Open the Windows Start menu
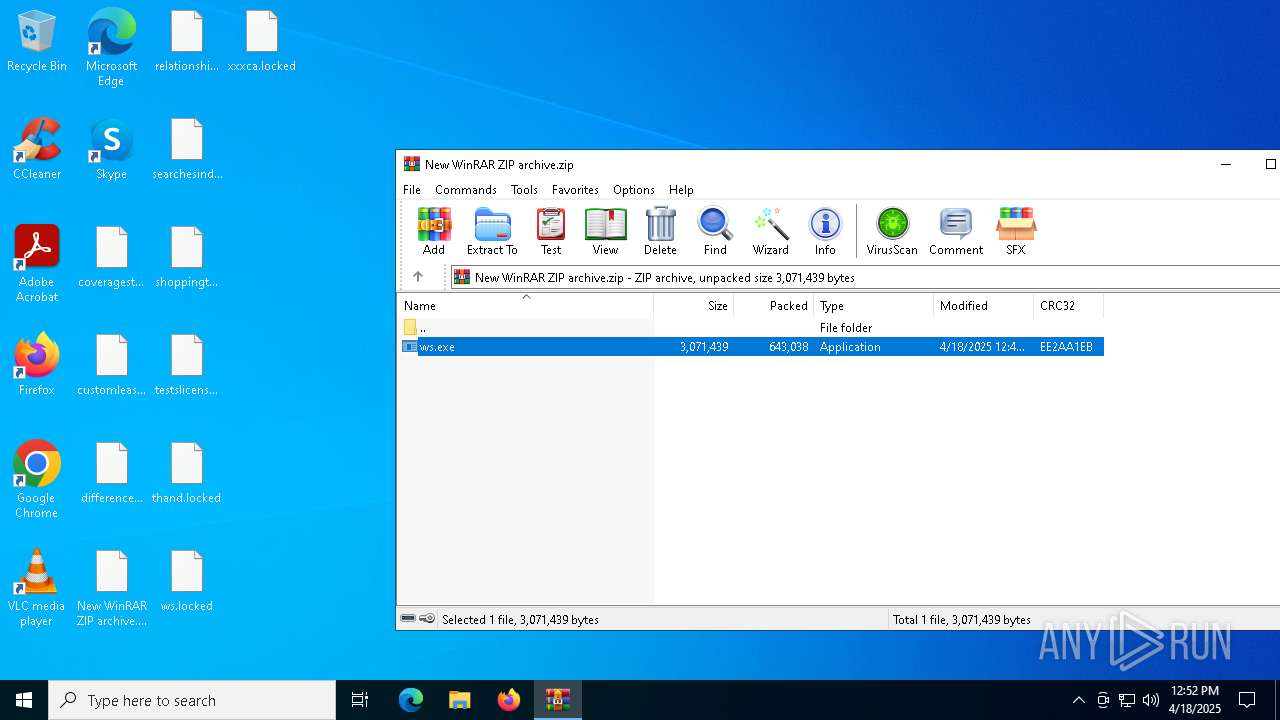Image resolution: width=1280 pixels, height=720 pixels. 24,700
